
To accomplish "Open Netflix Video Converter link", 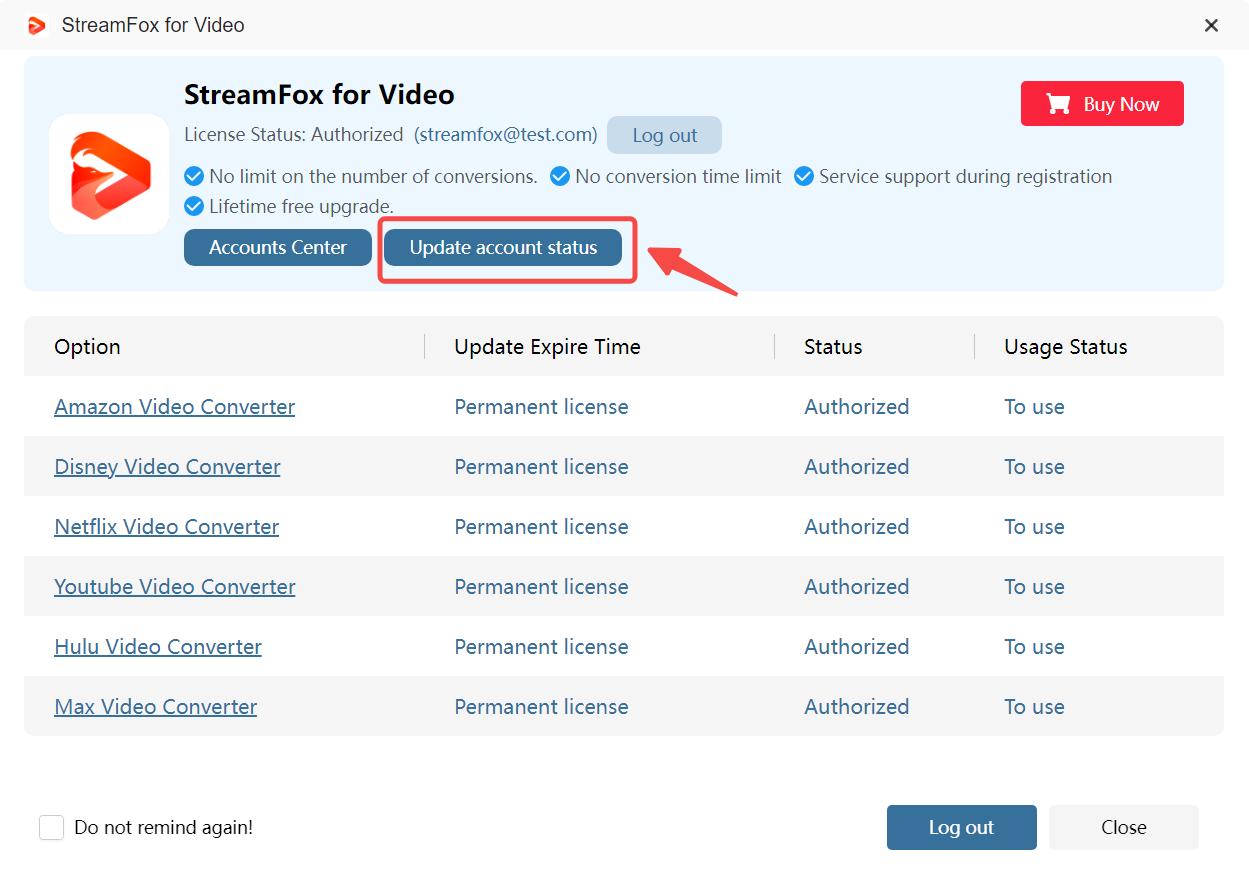I will (x=166, y=527).
